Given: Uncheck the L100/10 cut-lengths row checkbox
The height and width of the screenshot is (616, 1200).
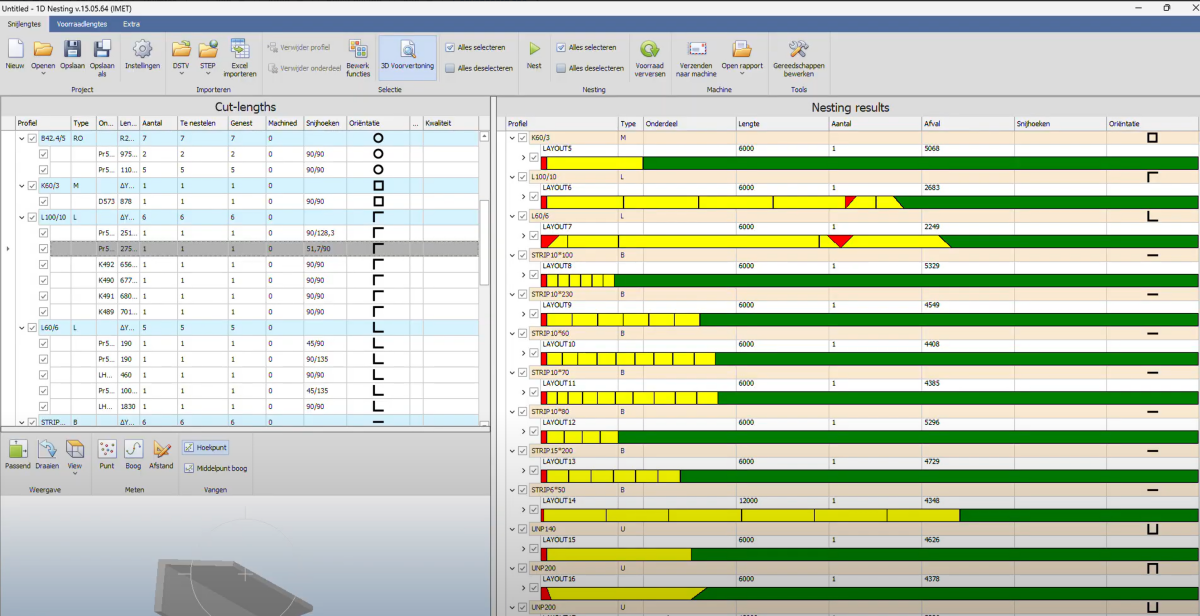Looking at the screenshot, I should coord(32,217).
